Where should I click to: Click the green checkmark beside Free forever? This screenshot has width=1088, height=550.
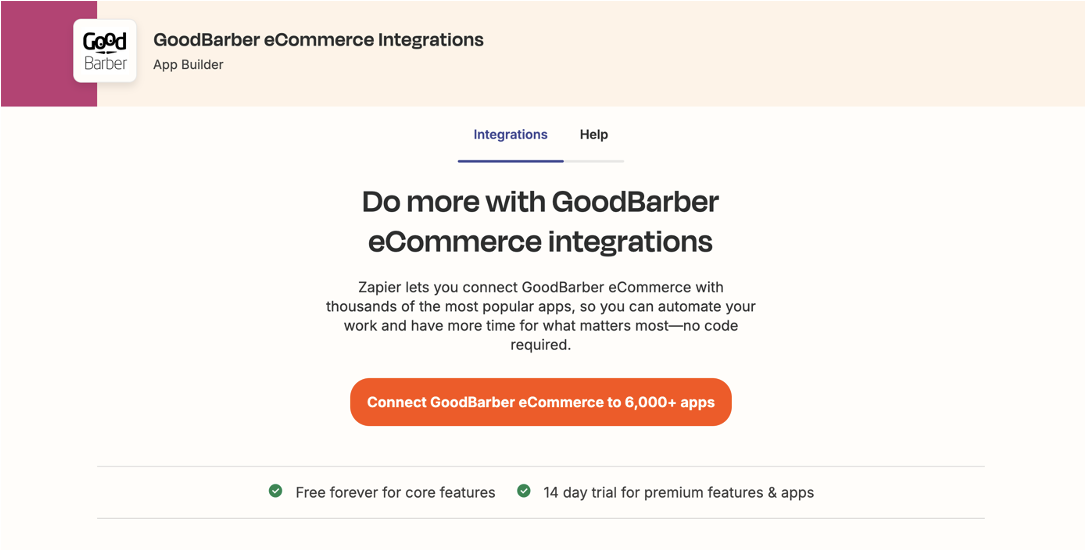(275, 491)
